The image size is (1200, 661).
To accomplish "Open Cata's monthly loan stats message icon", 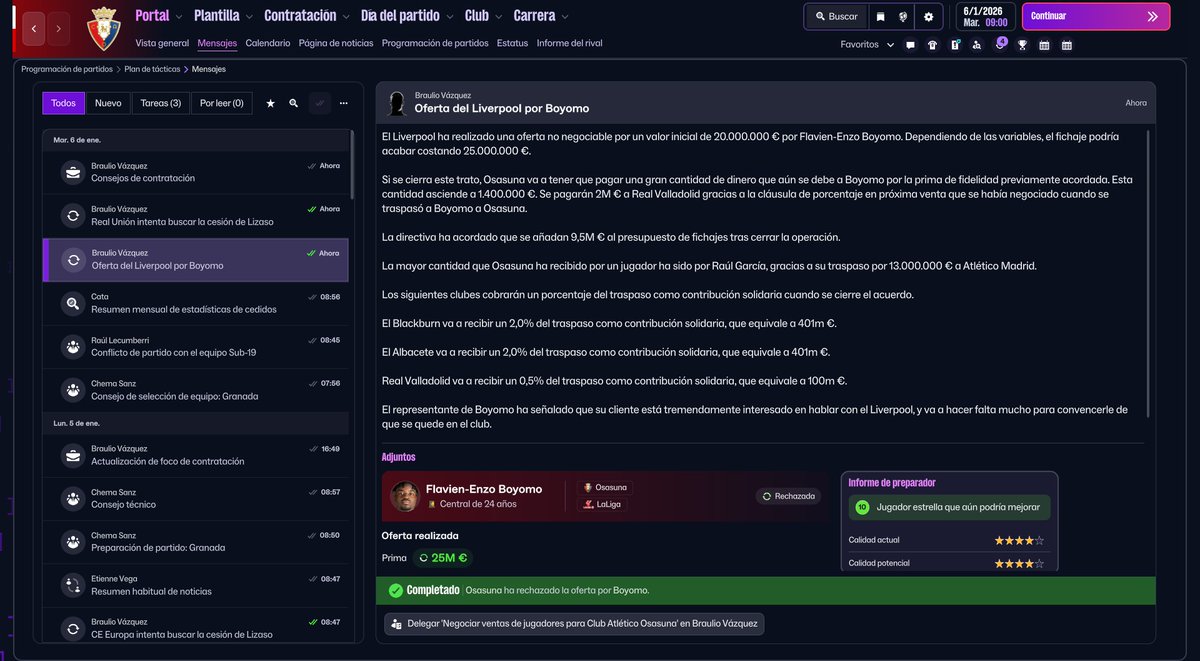I will click(73, 303).
